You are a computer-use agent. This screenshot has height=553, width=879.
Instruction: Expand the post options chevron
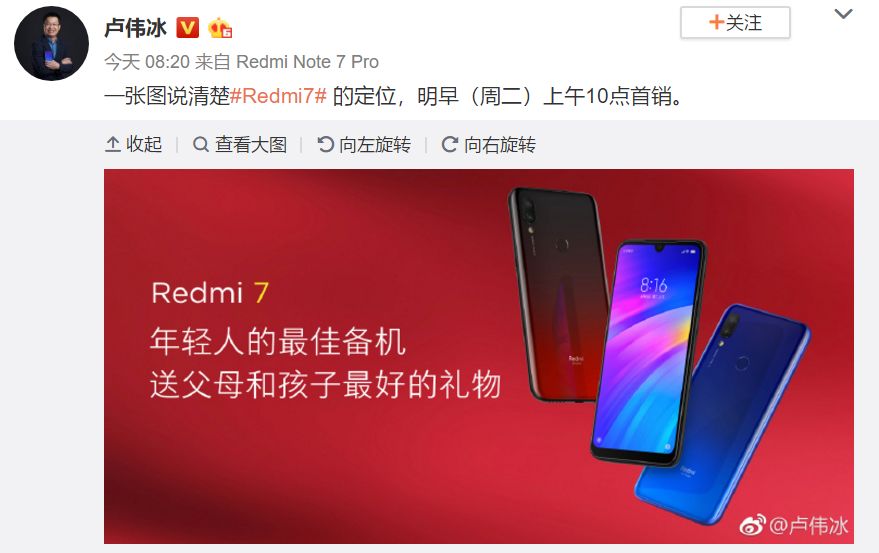(843, 14)
